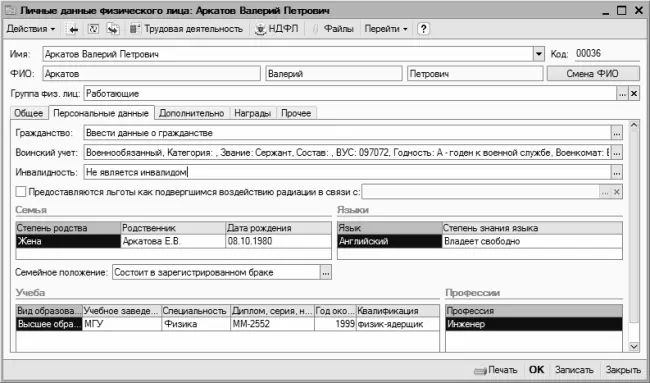This screenshot has height=383, width=650.
Task: Select Высшее обра... education cell
Action: (49, 324)
